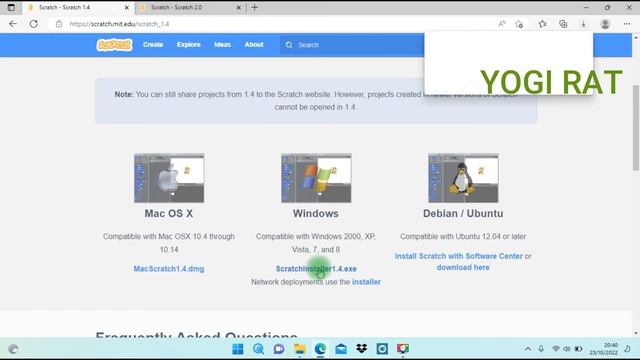Open browser collections icon
This screenshot has height=360, width=640.
pyautogui.click(x=563, y=24)
